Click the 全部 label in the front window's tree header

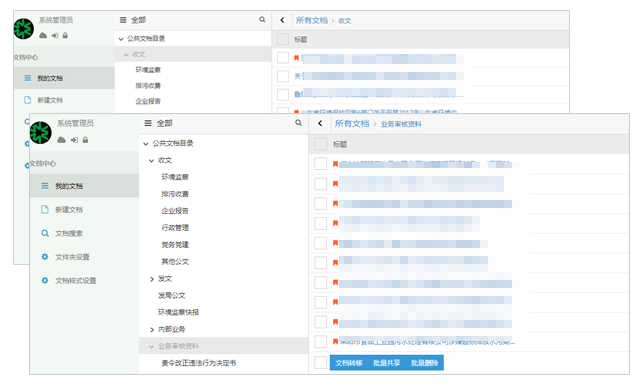[x=164, y=123]
